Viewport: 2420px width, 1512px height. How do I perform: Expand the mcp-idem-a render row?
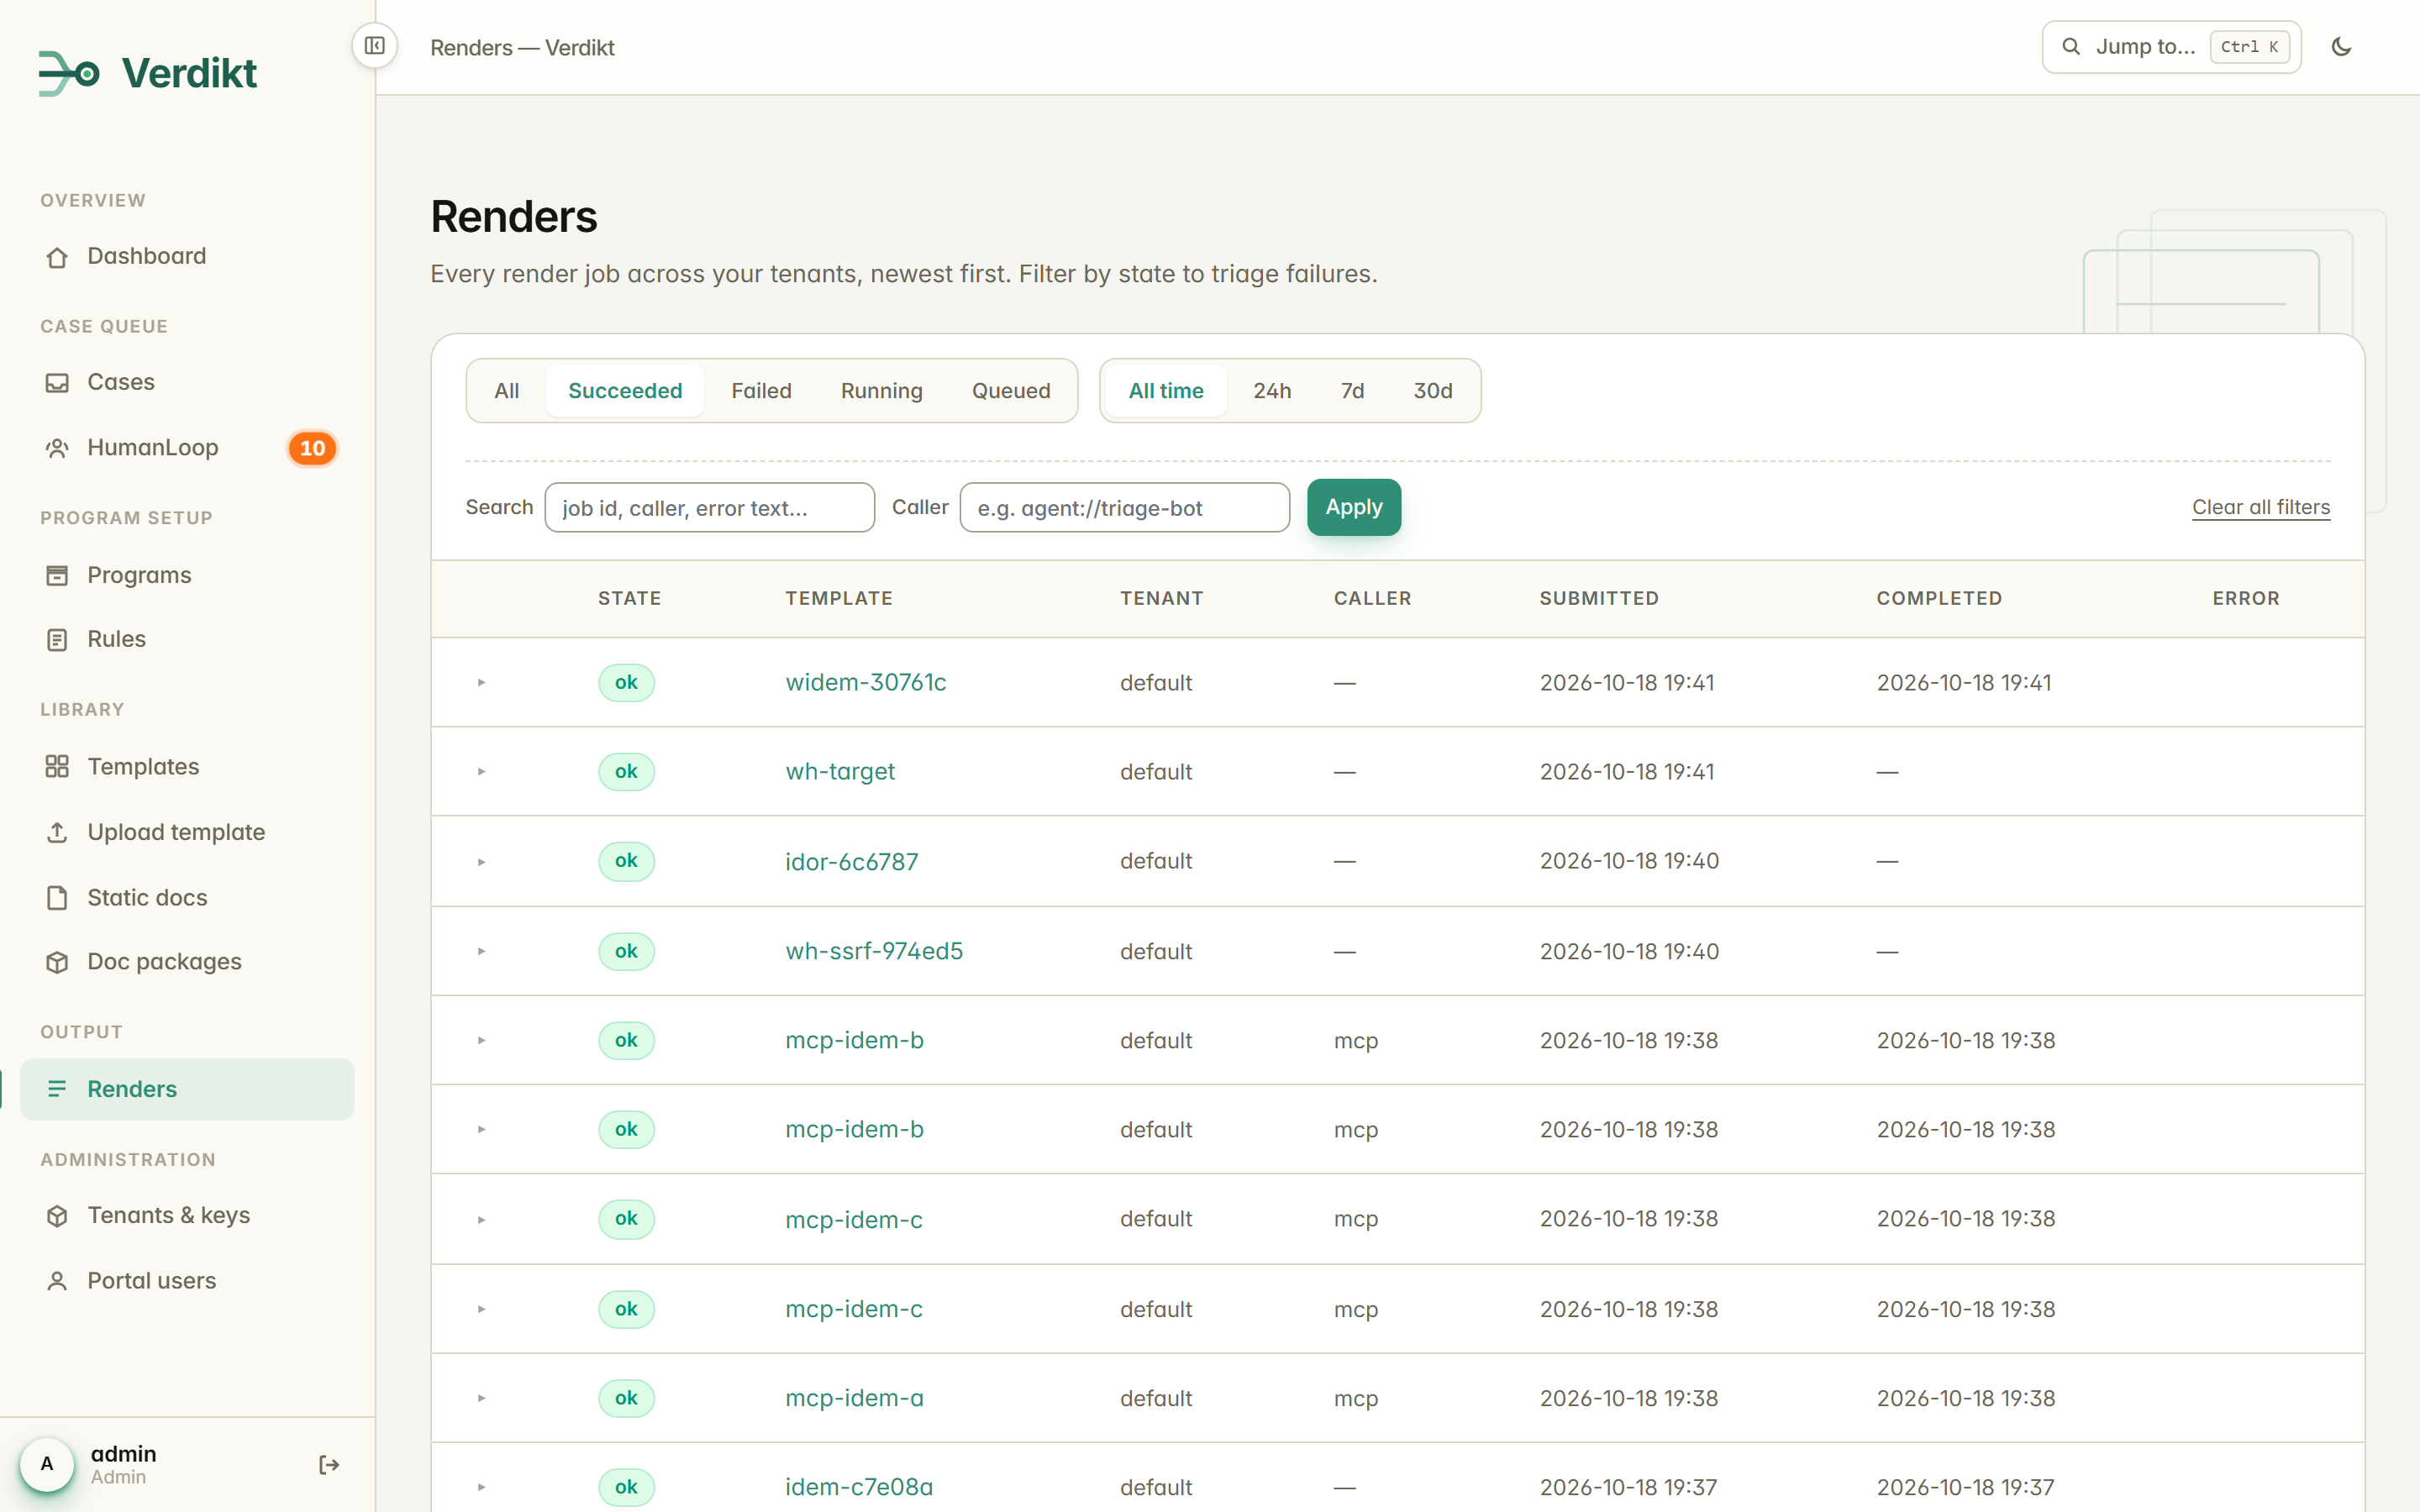(x=481, y=1398)
